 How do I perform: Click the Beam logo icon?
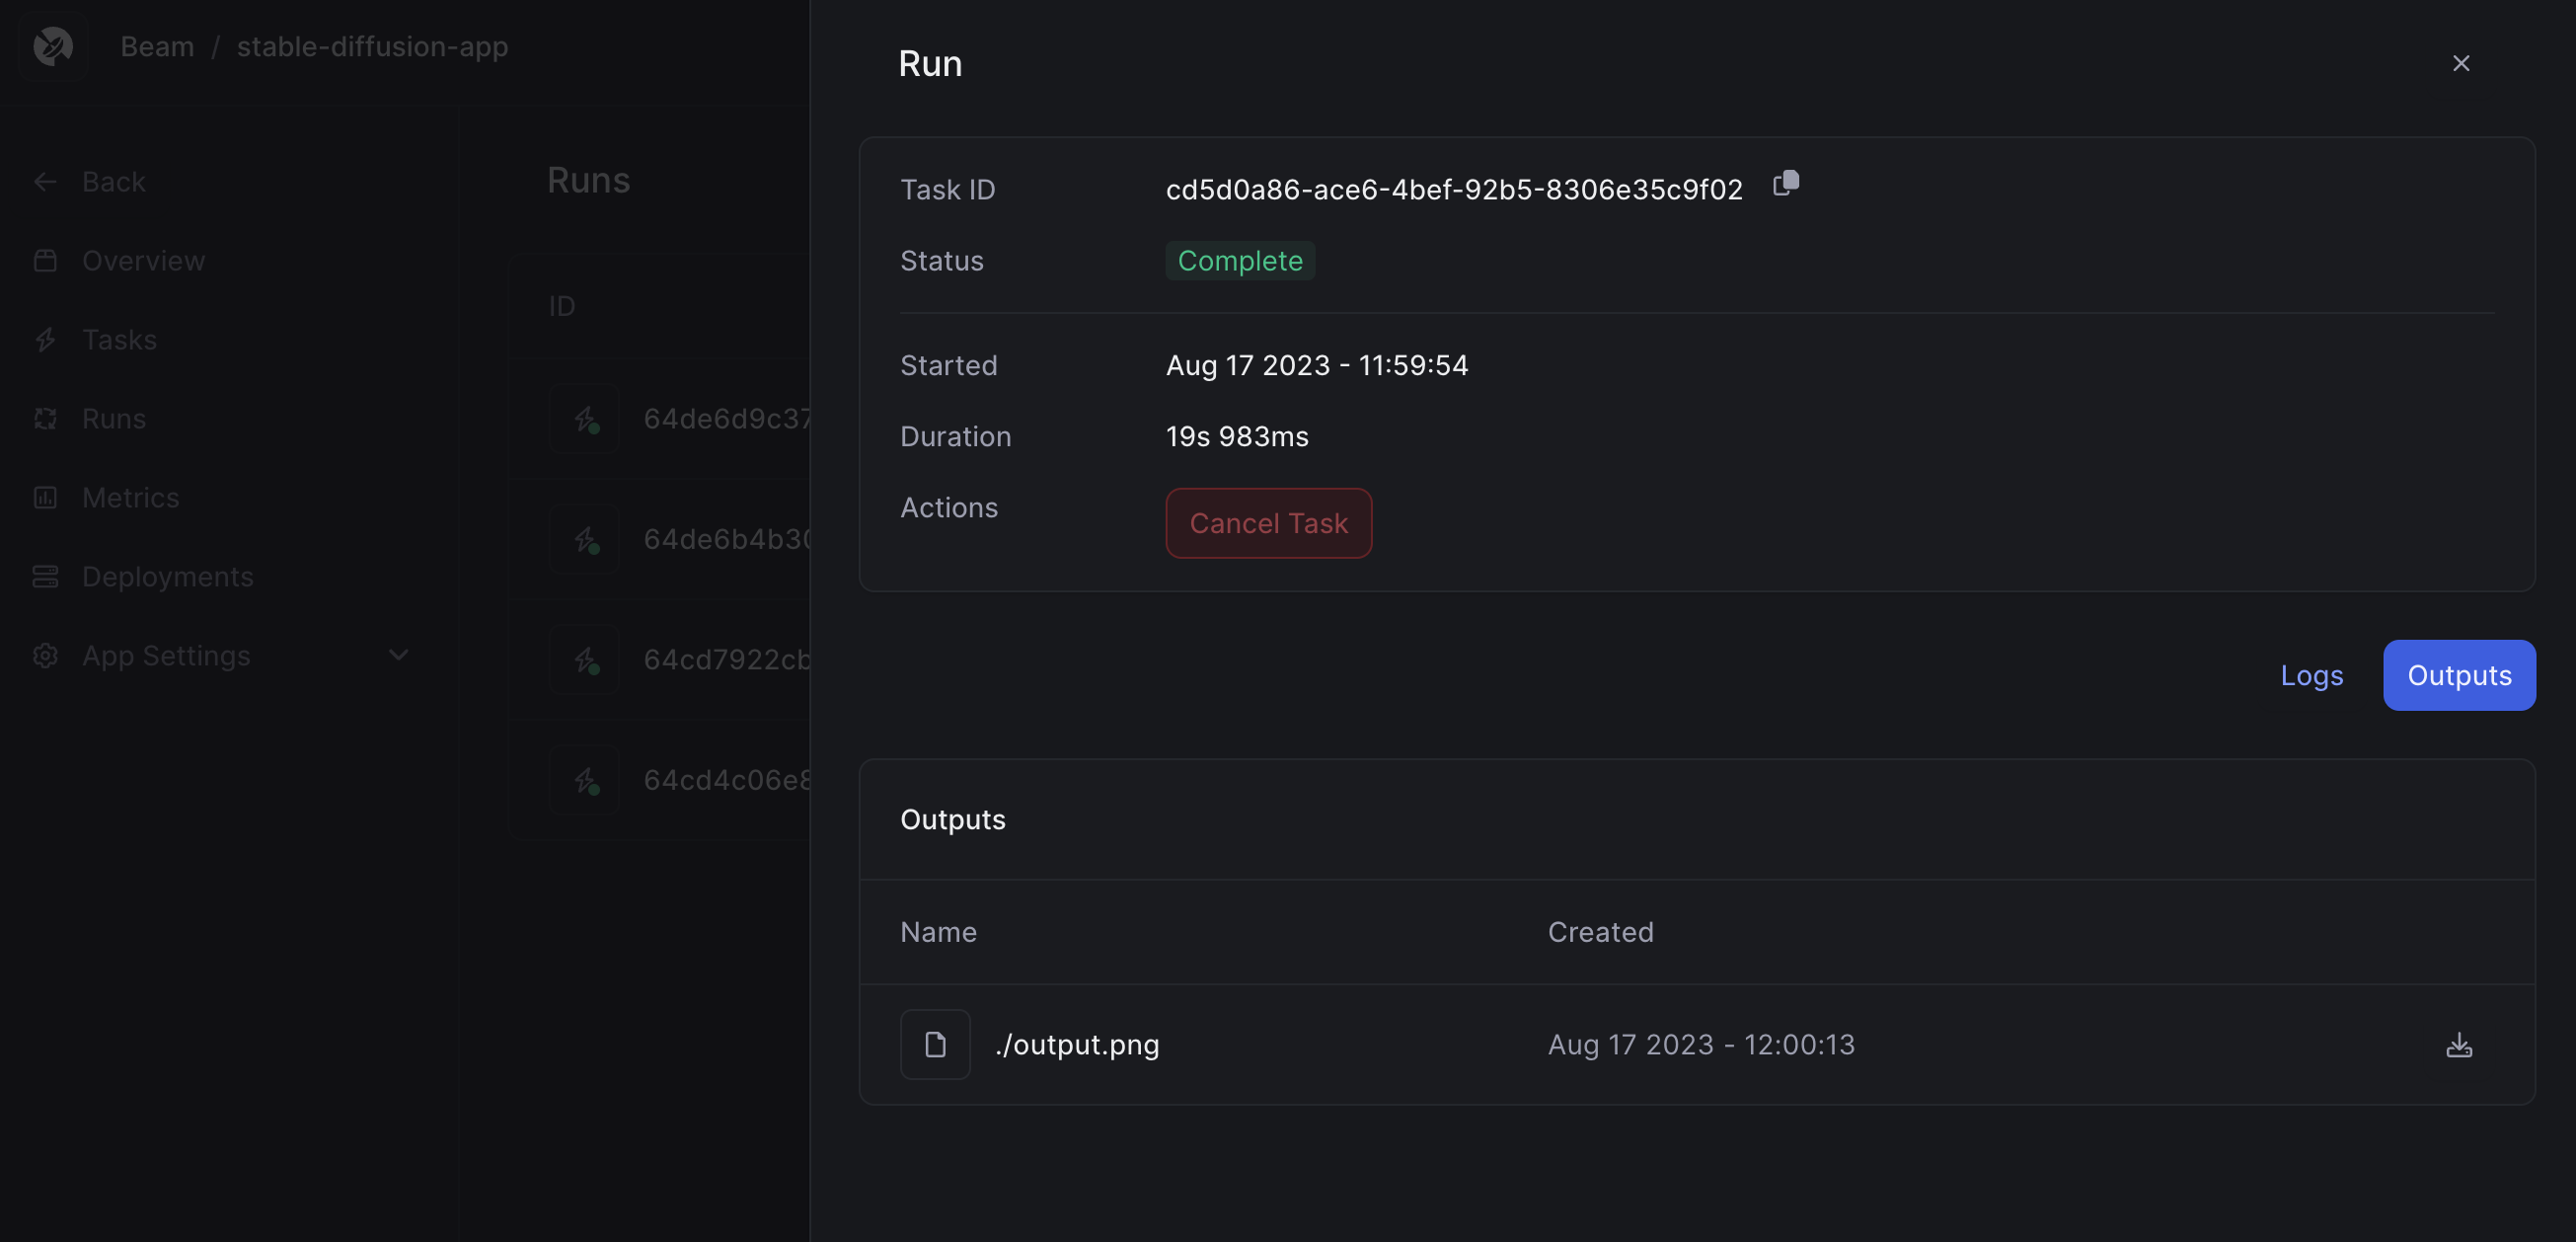(53, 47)
